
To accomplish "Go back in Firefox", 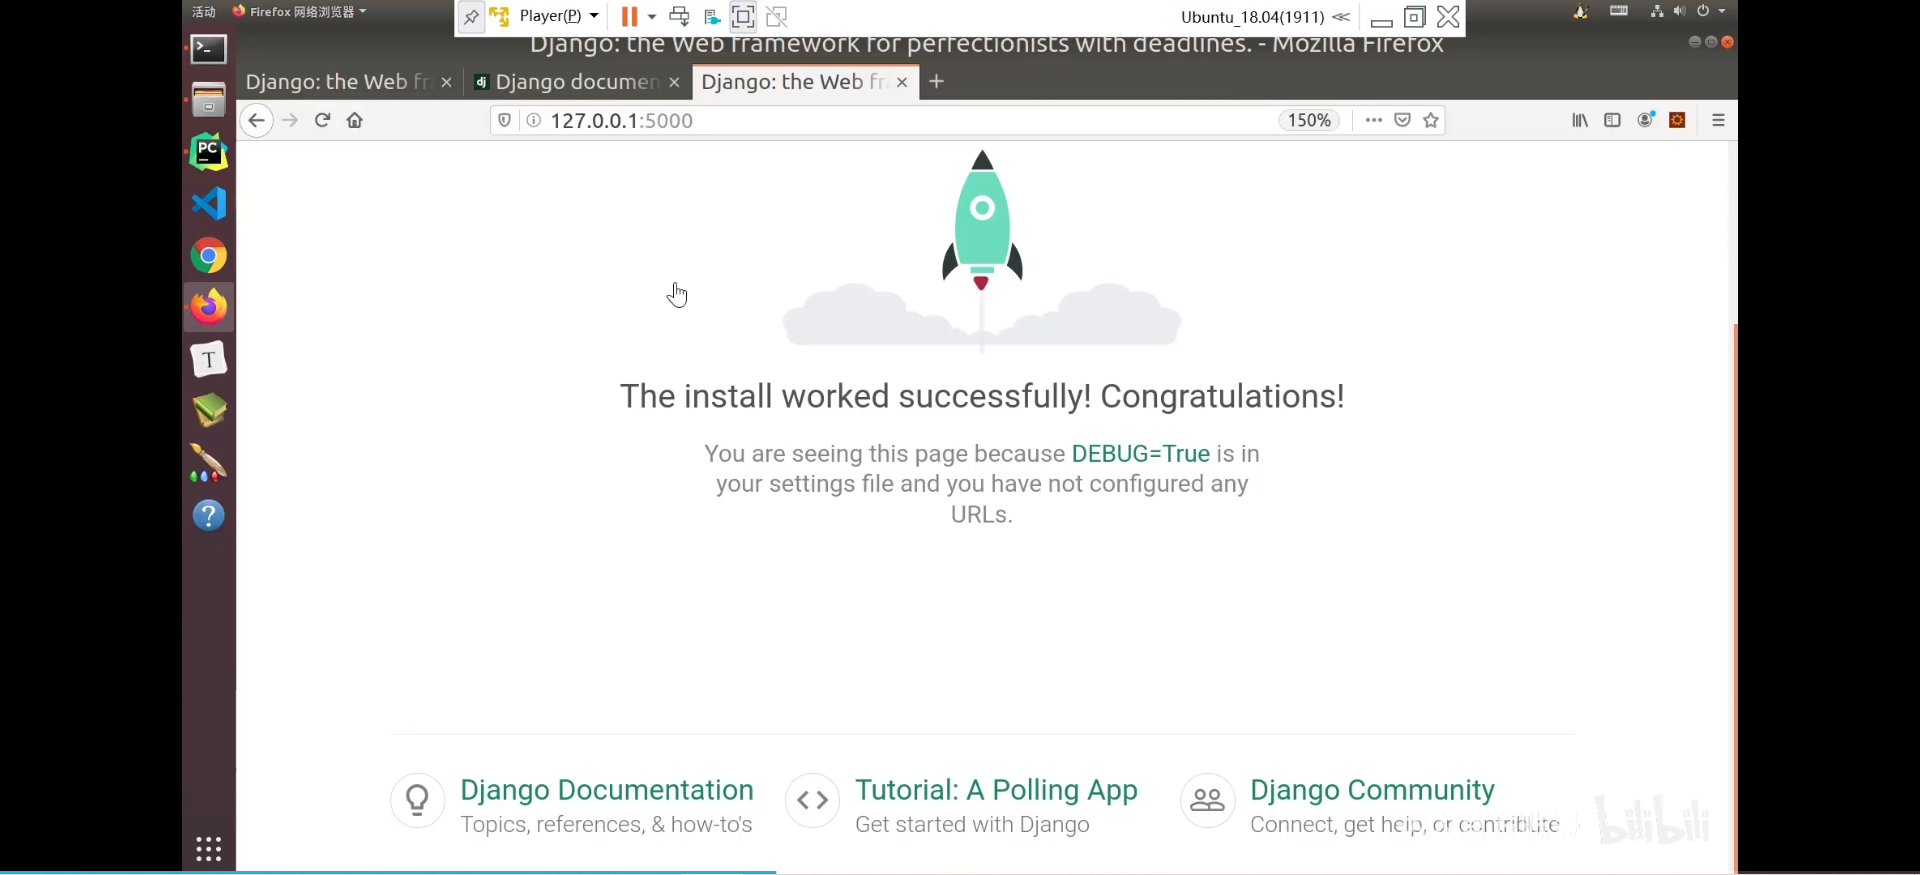I will tap(257, 120).
